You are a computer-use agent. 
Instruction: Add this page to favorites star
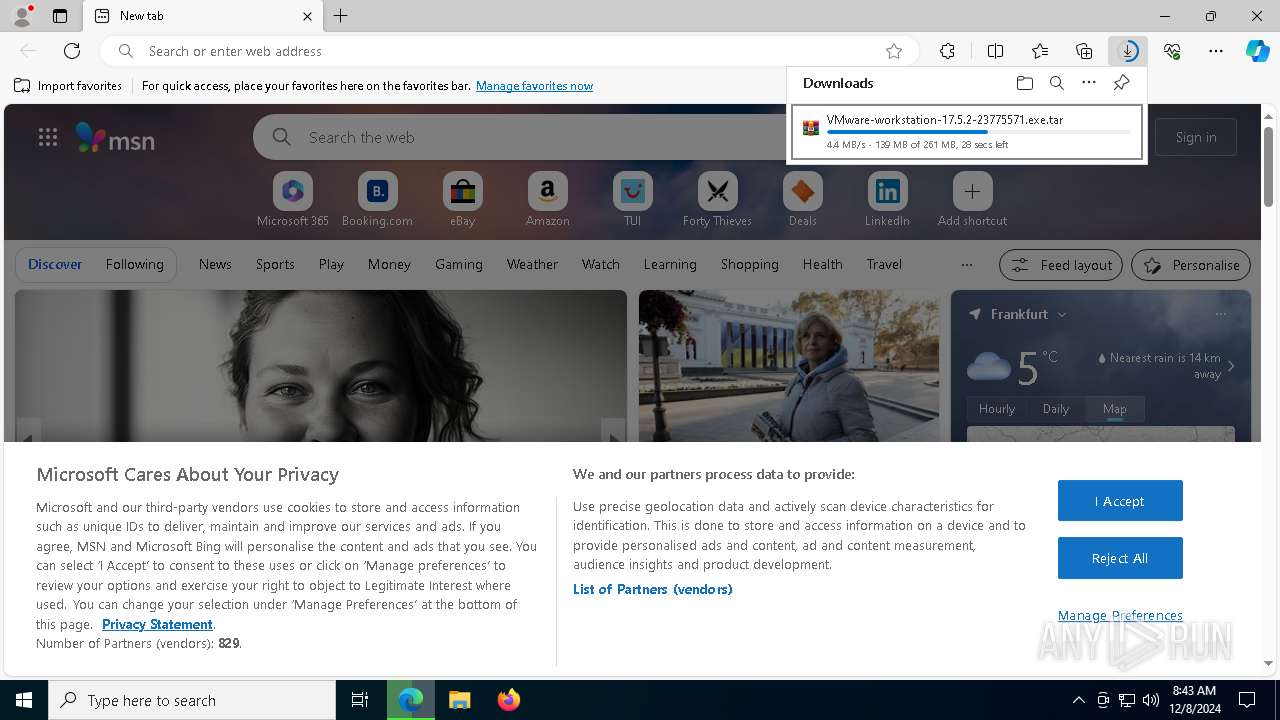click(894, 51)
